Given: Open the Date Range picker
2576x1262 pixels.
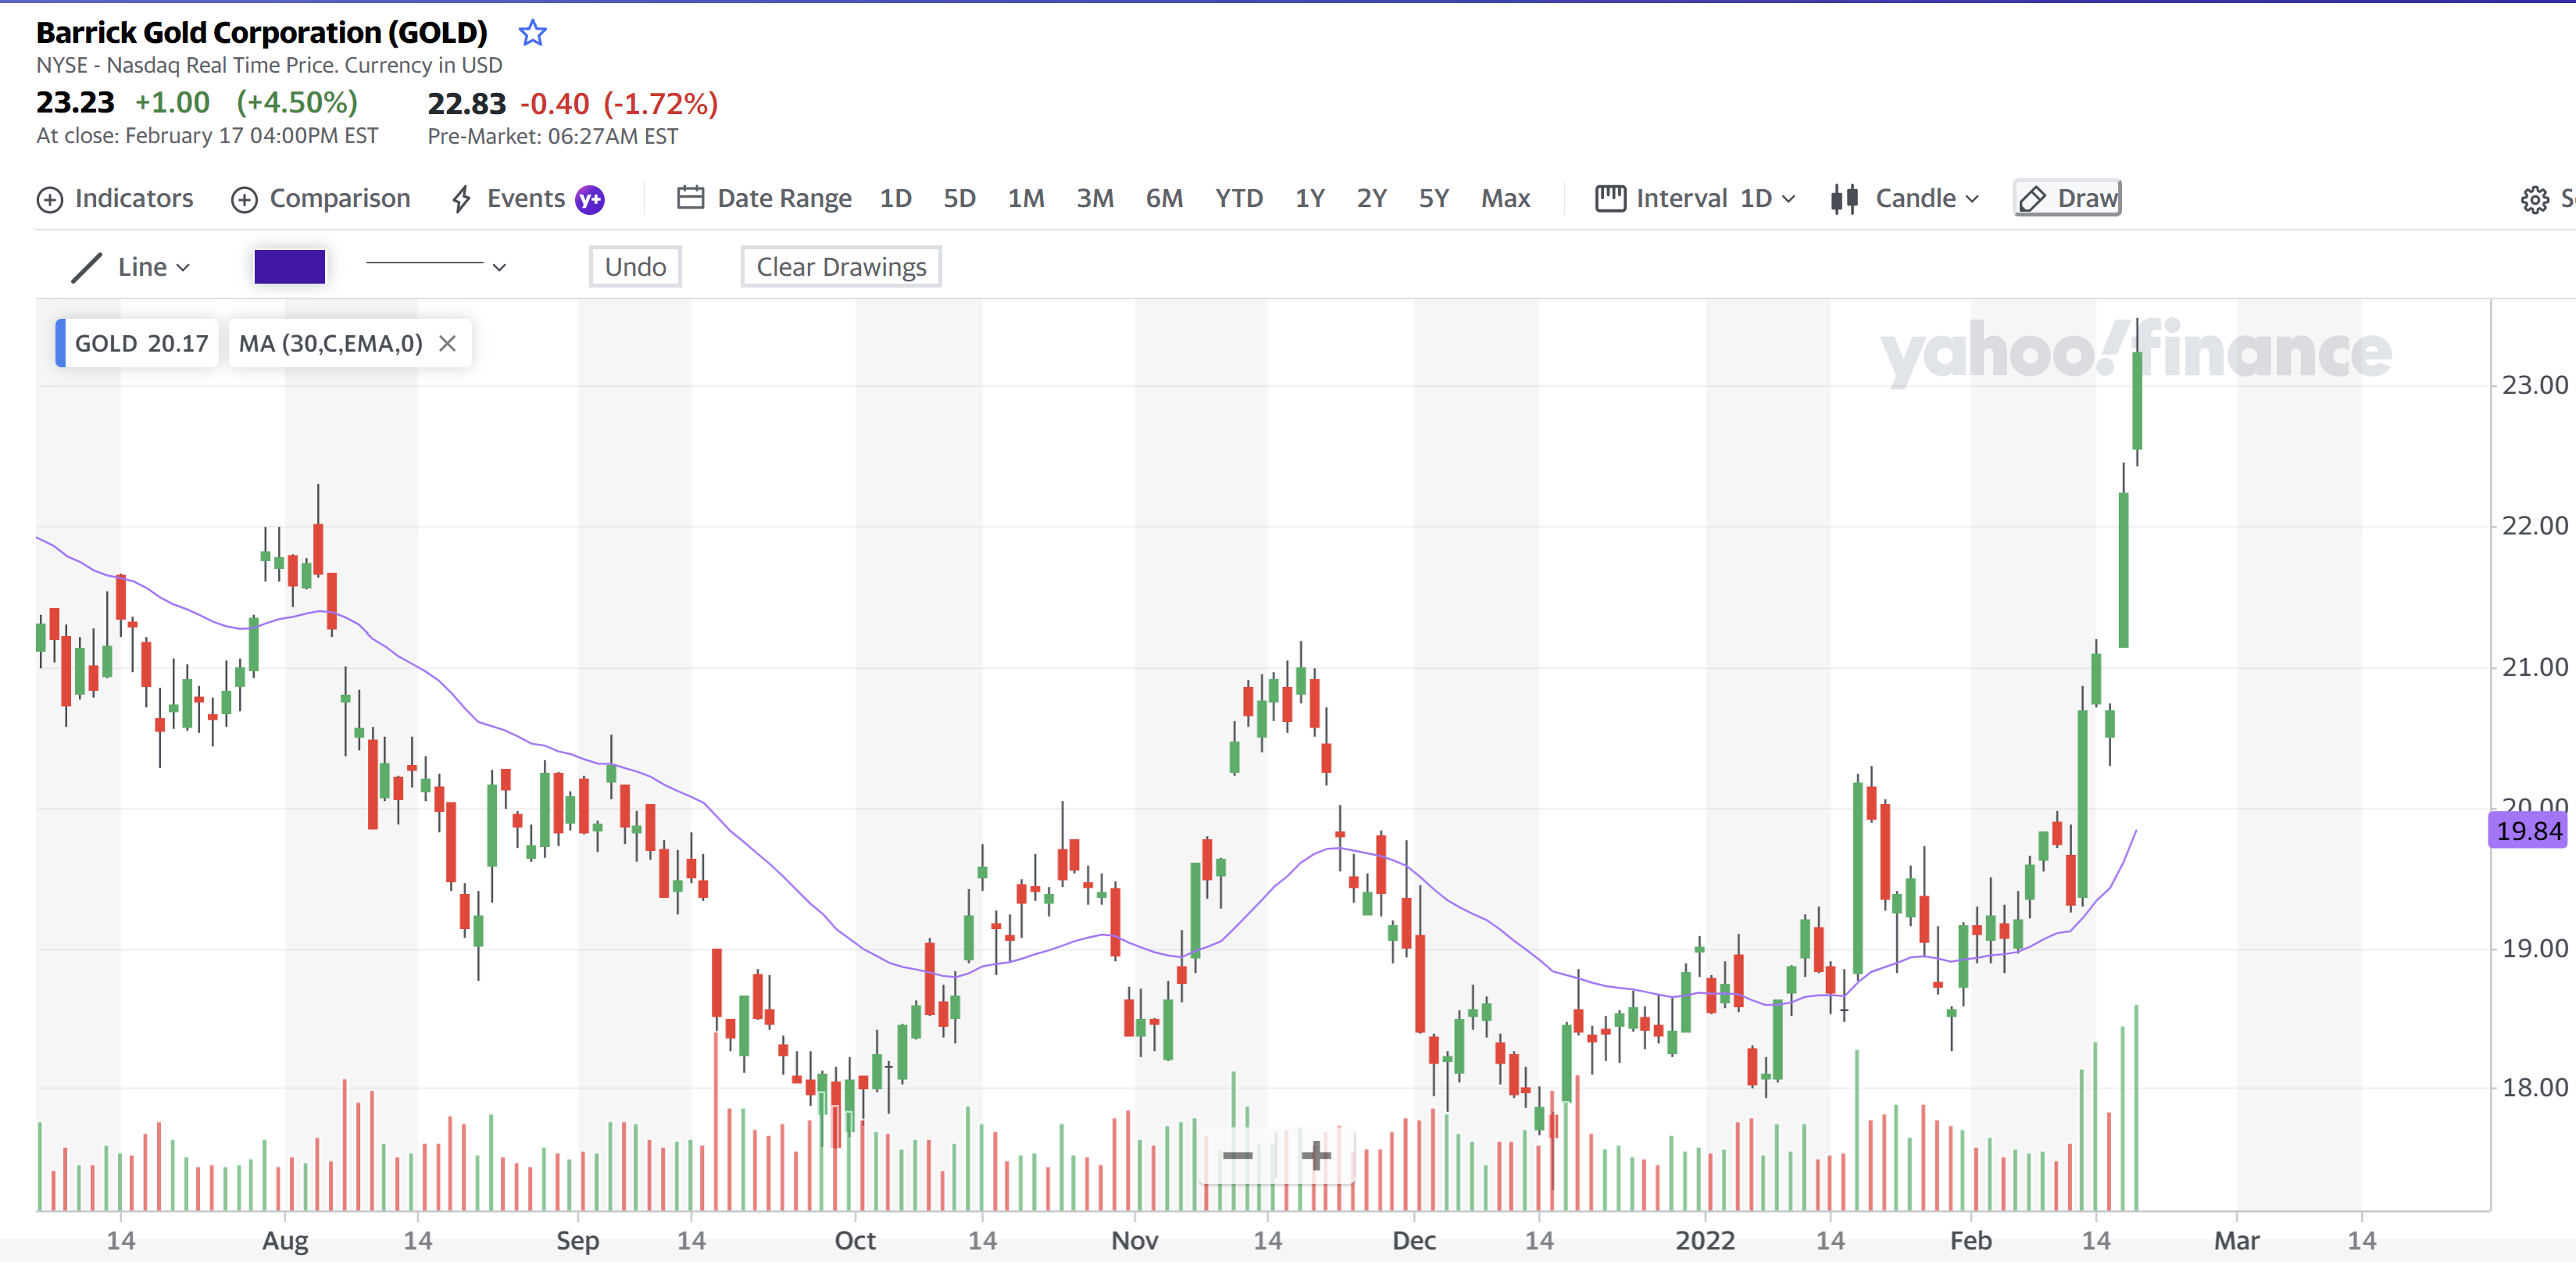Looking at the screenshot, I should point(765,199).
